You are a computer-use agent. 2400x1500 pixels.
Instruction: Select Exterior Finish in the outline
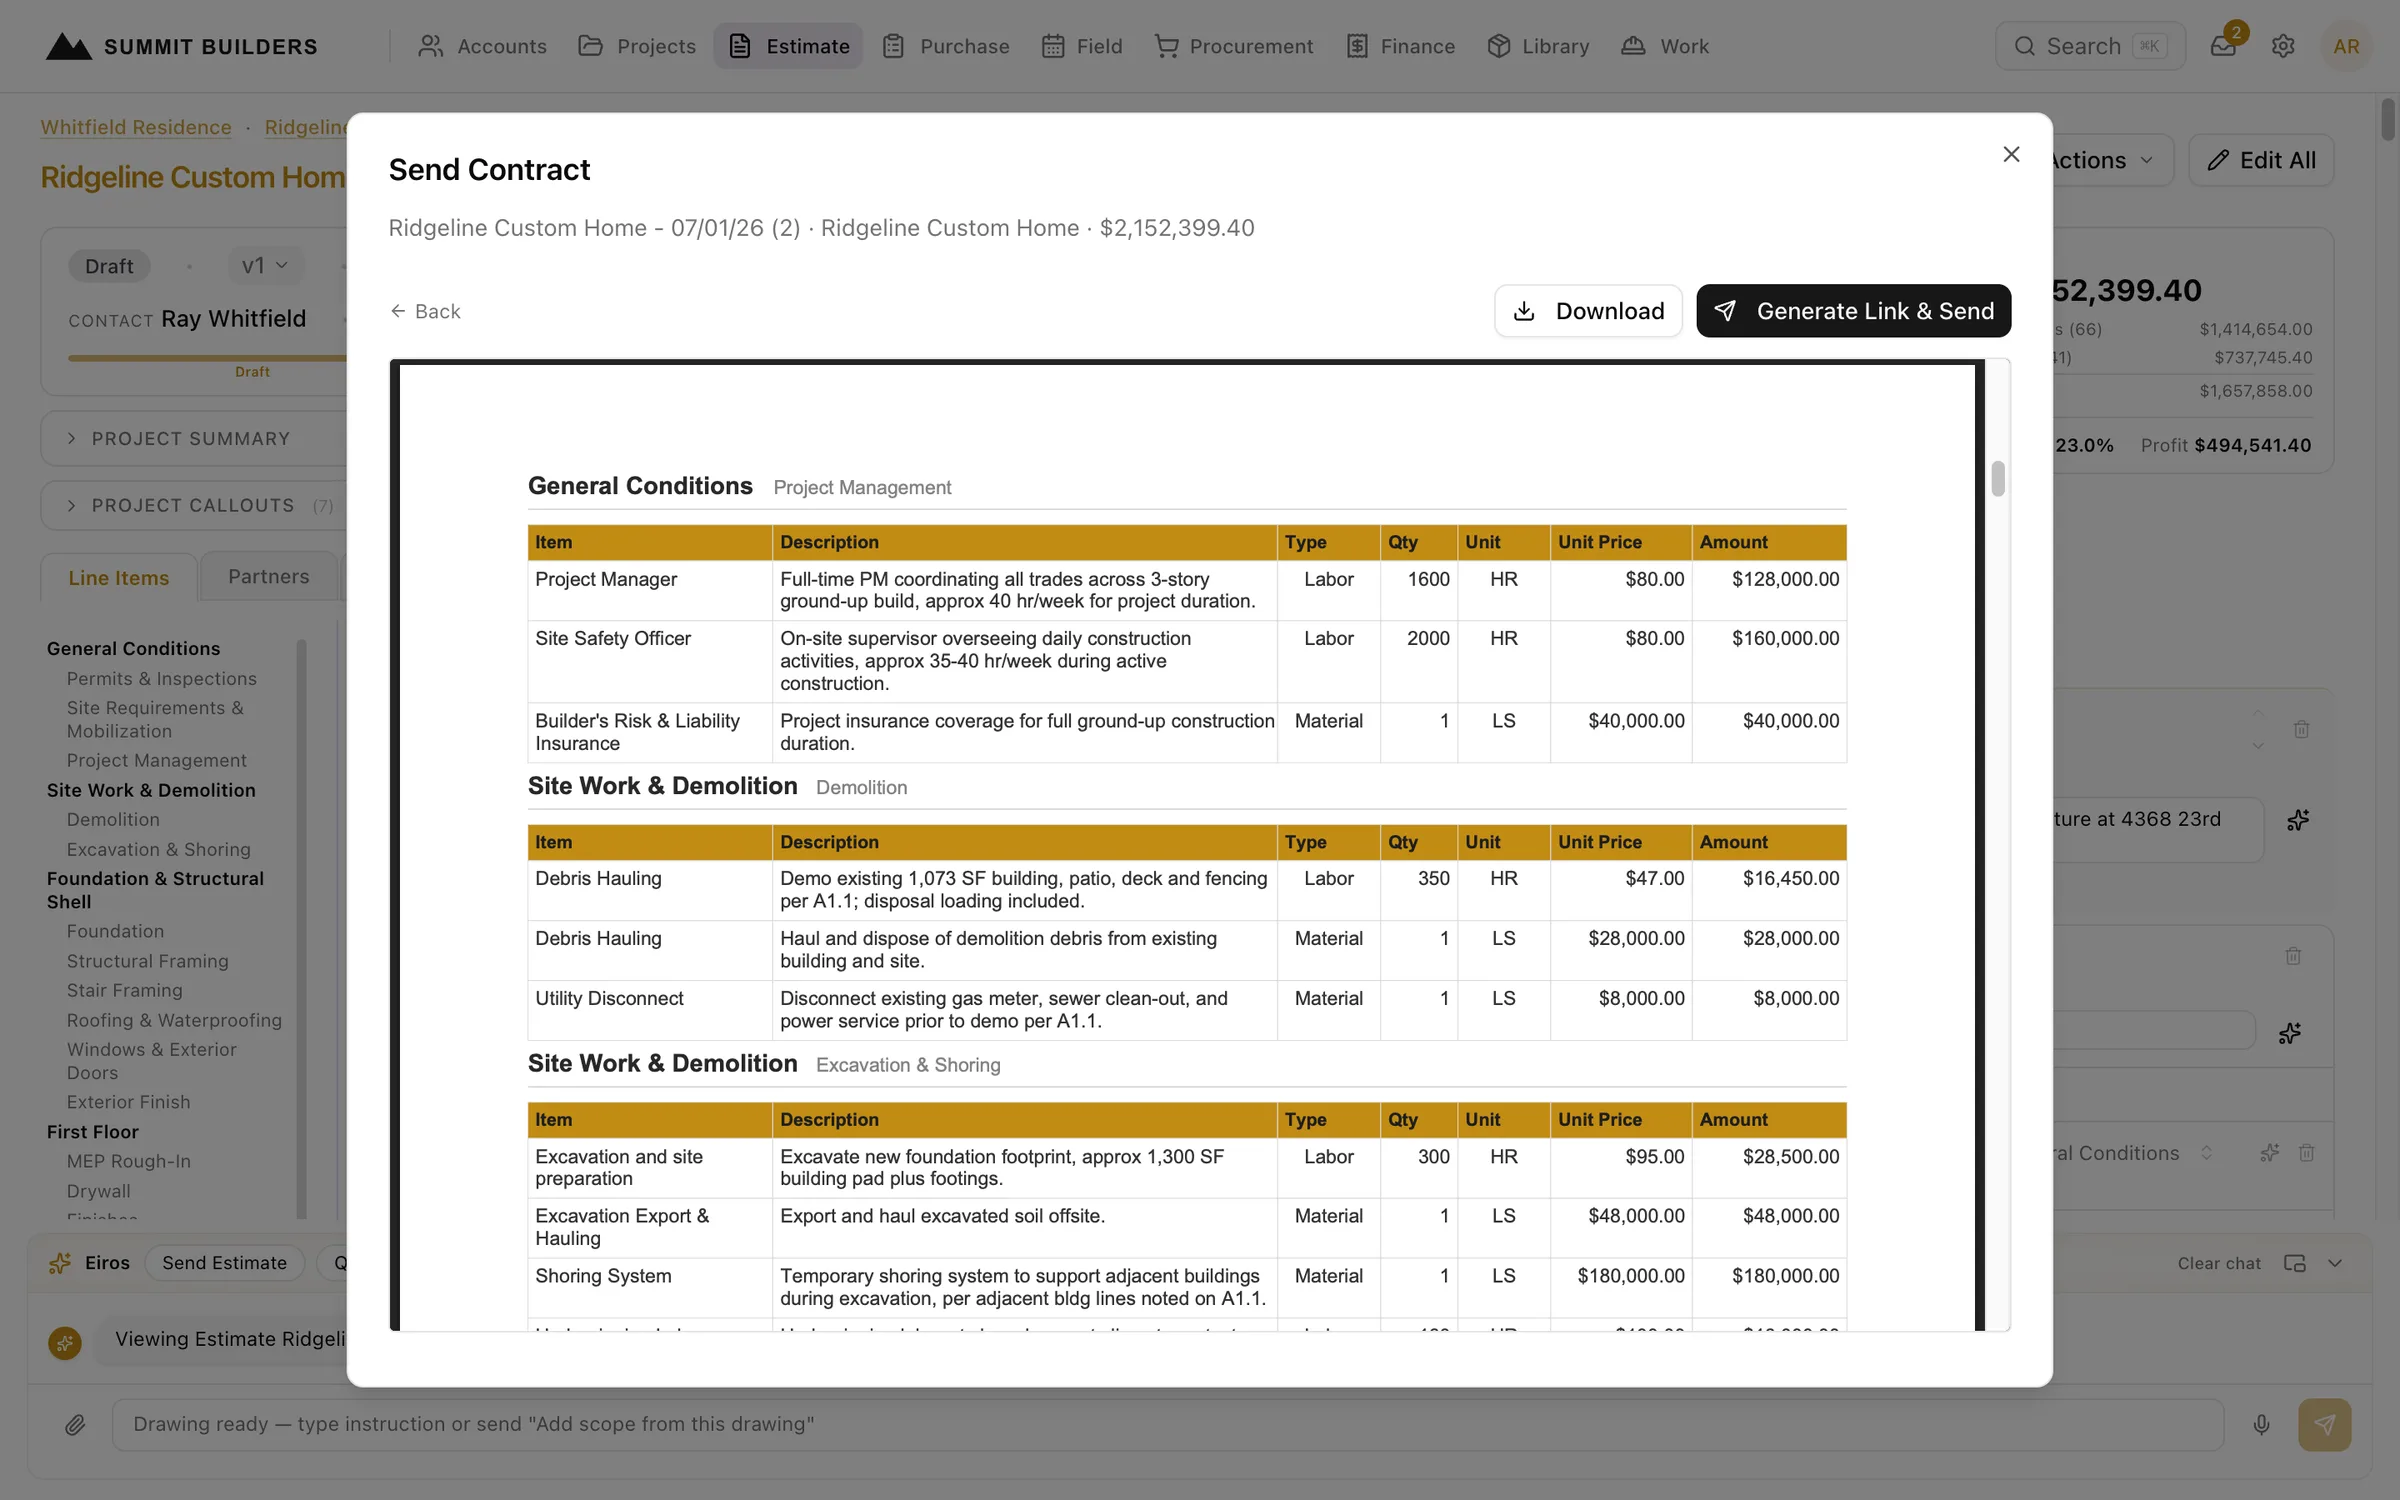128,1101
